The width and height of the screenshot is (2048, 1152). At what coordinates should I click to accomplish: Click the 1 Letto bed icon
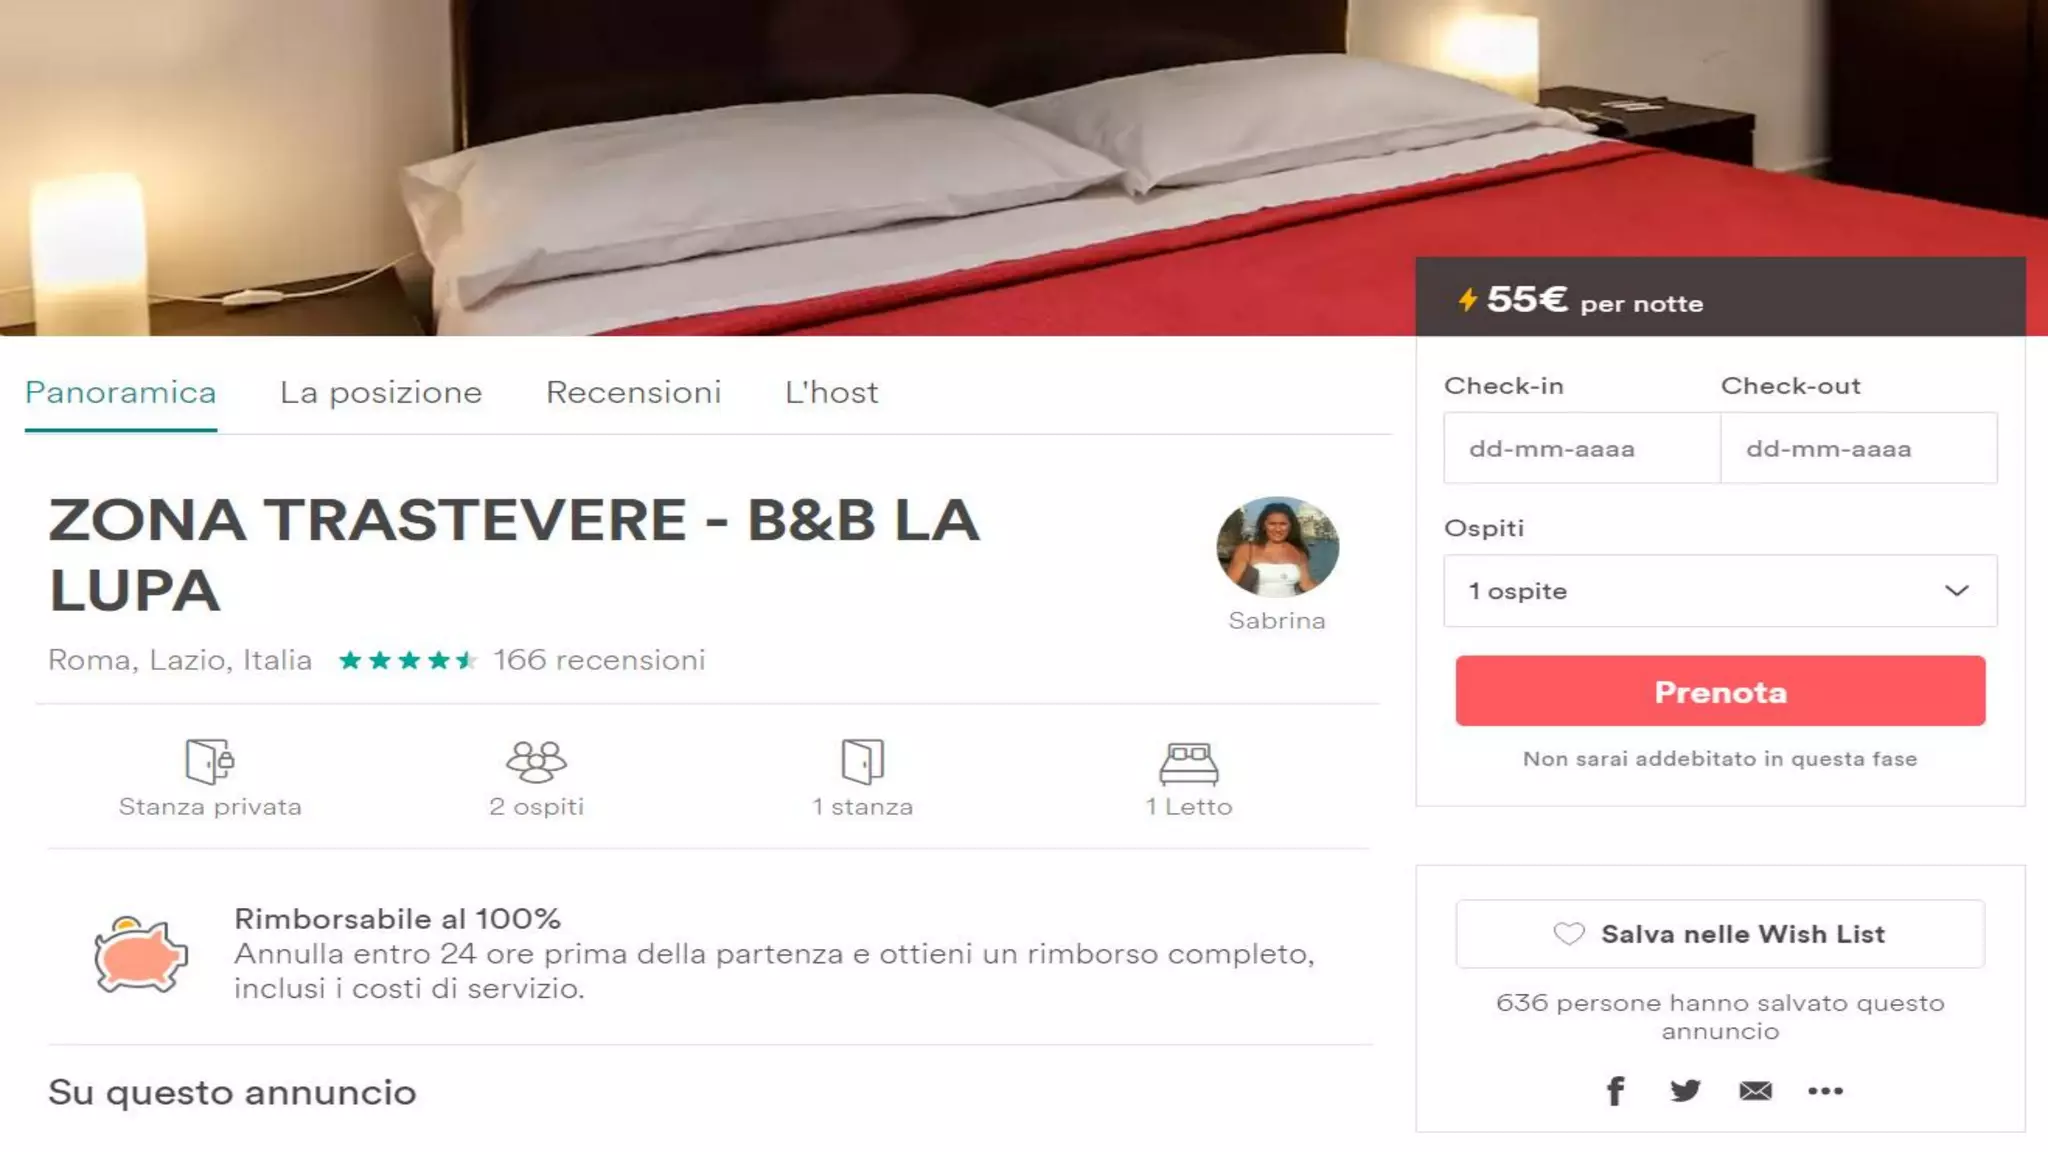(x=1189, y=763)
